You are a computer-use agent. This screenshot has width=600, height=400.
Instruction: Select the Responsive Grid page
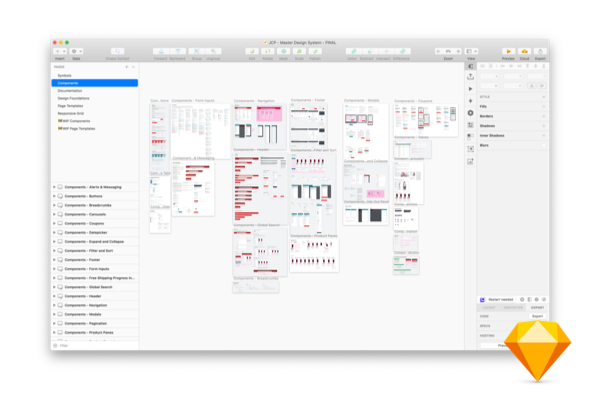[95, 114]
